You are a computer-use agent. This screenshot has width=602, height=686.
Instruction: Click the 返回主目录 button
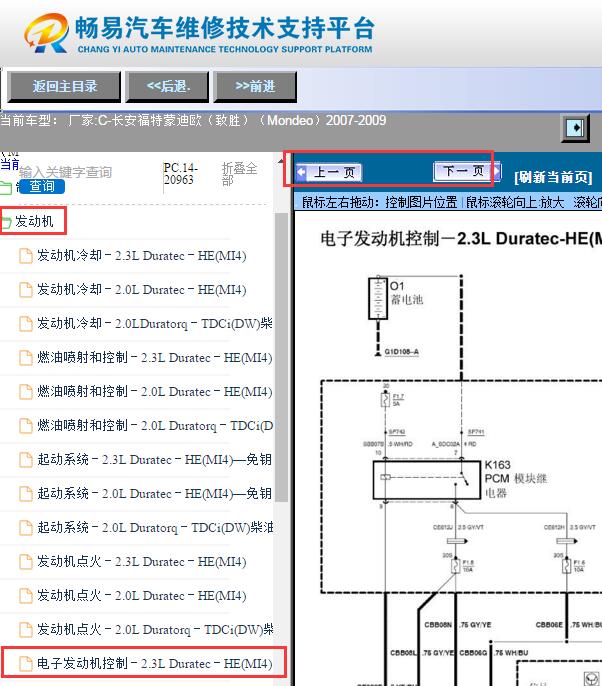64,87
